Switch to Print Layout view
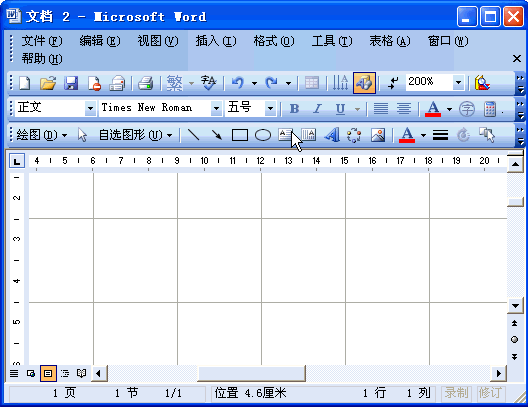This screenshot has height=408, width=528. tap(48, 373)
